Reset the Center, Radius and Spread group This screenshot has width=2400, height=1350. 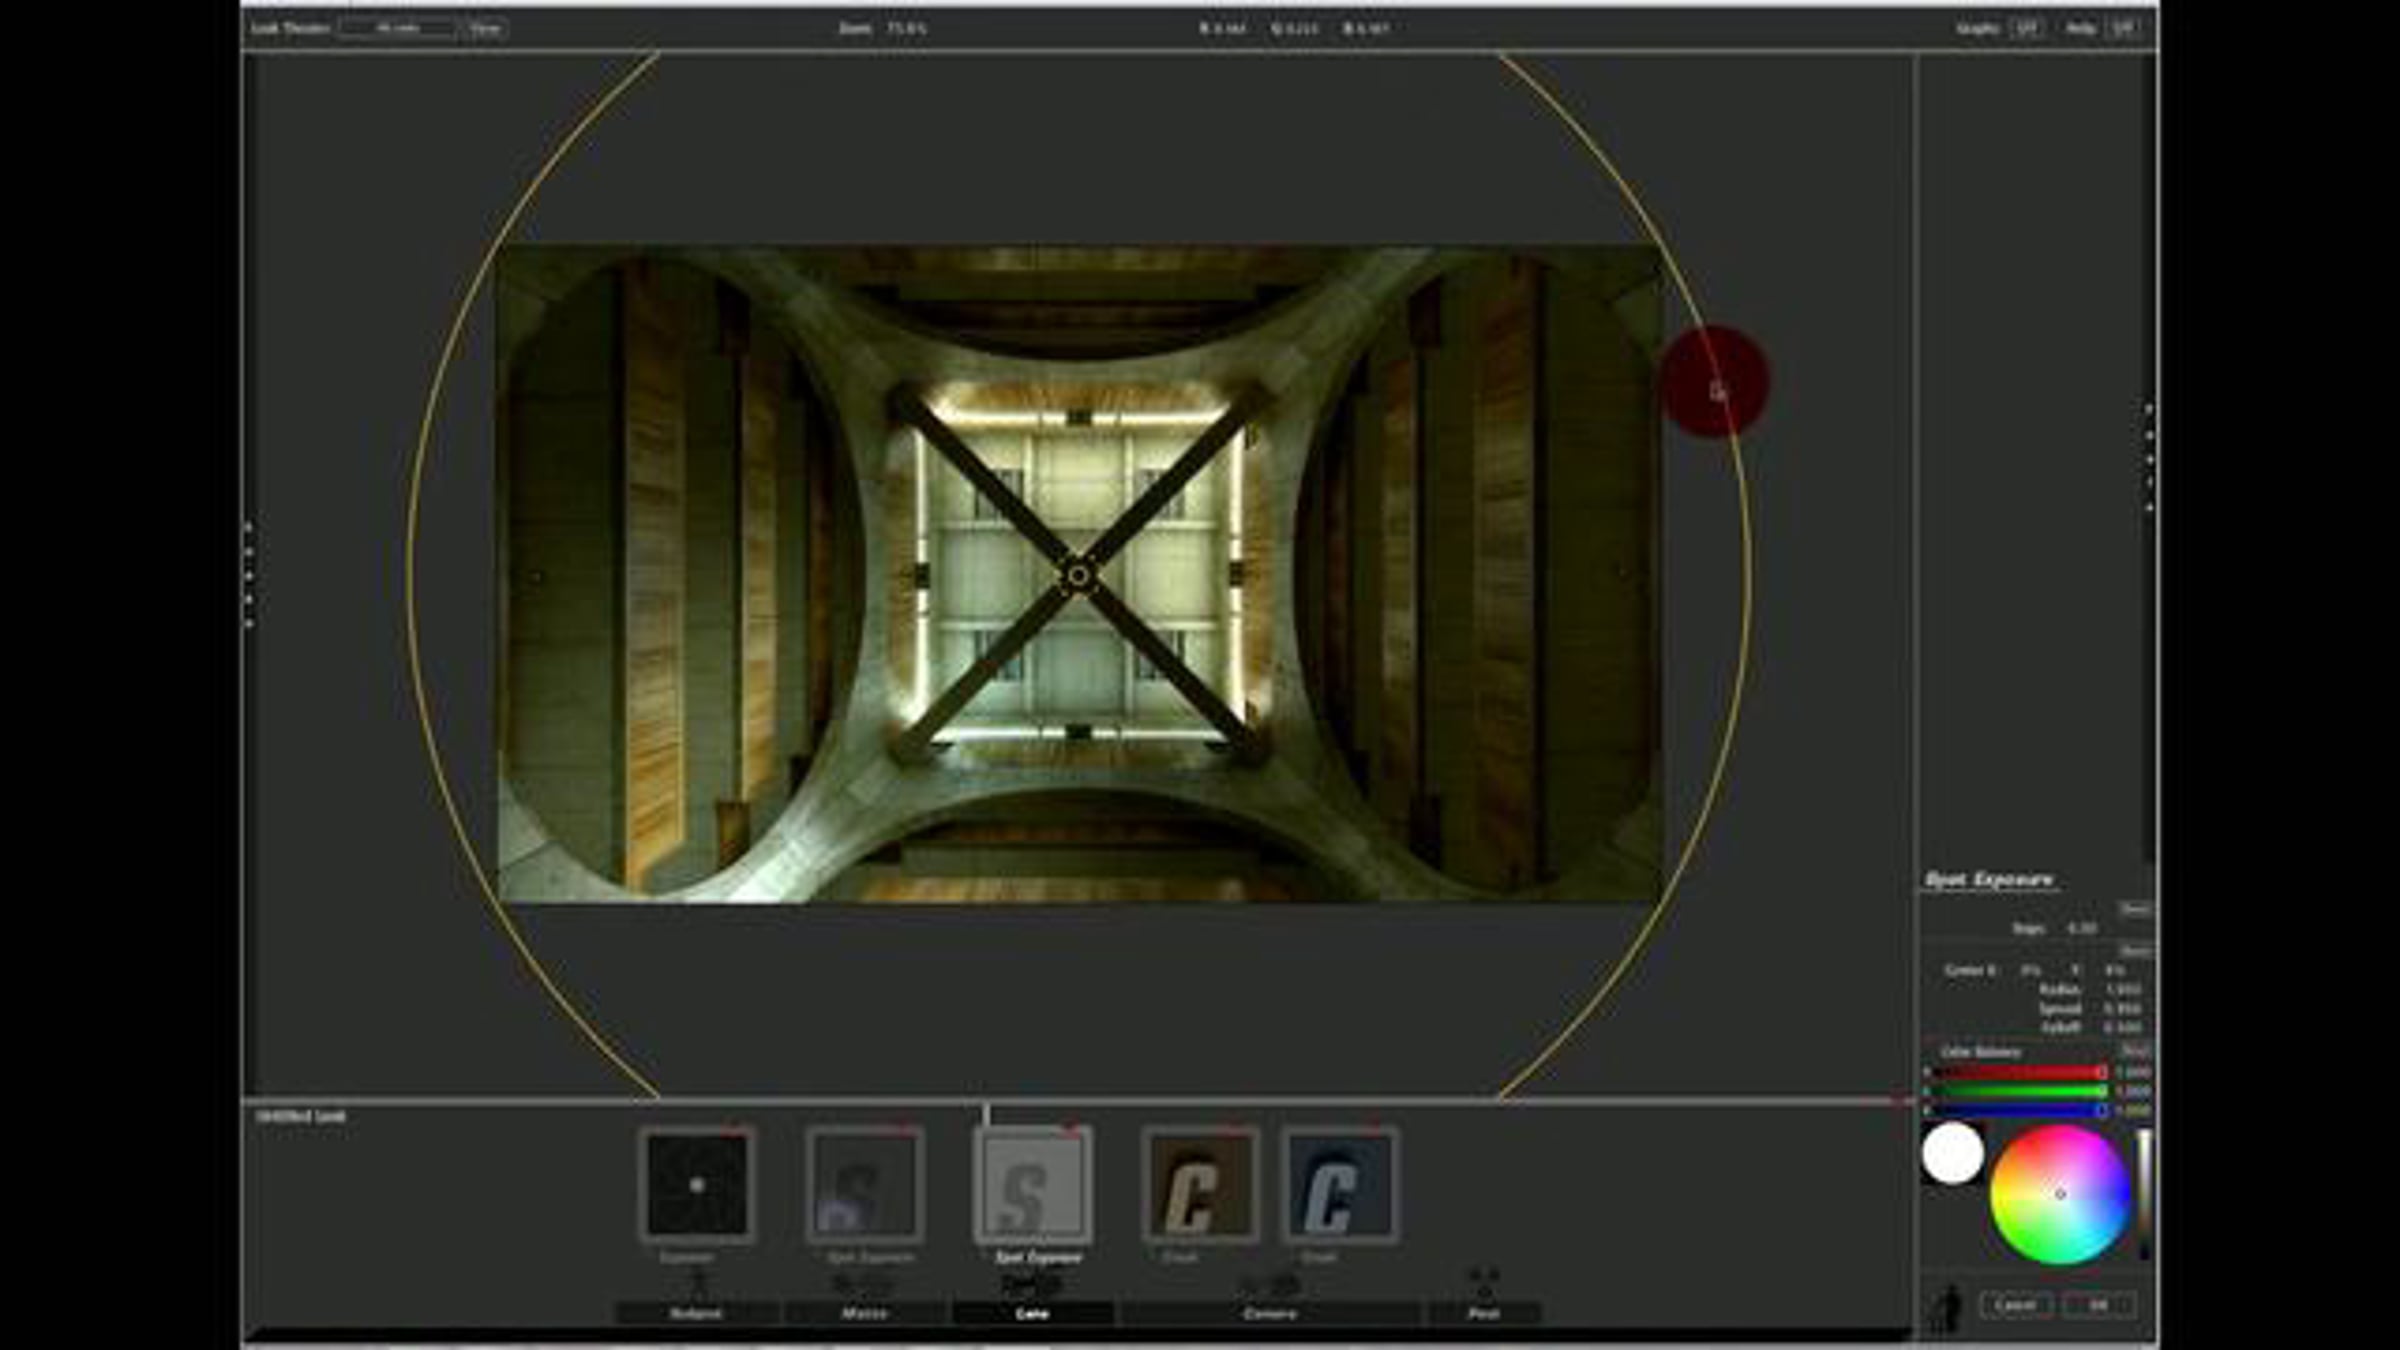[2135, 951]
